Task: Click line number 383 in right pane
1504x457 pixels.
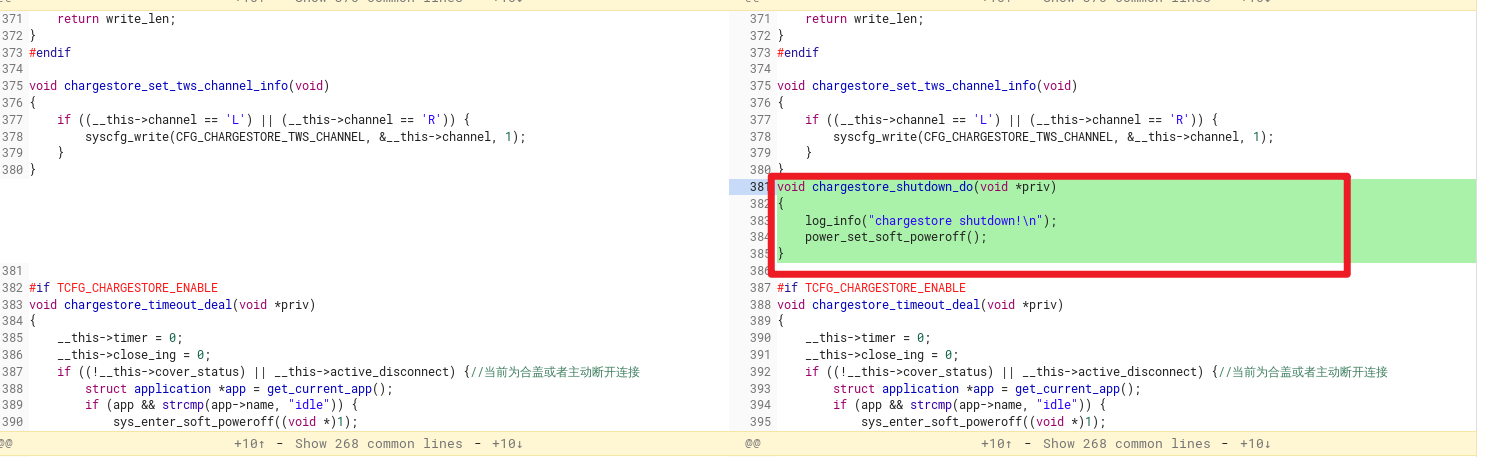Action: click(759, 221)
